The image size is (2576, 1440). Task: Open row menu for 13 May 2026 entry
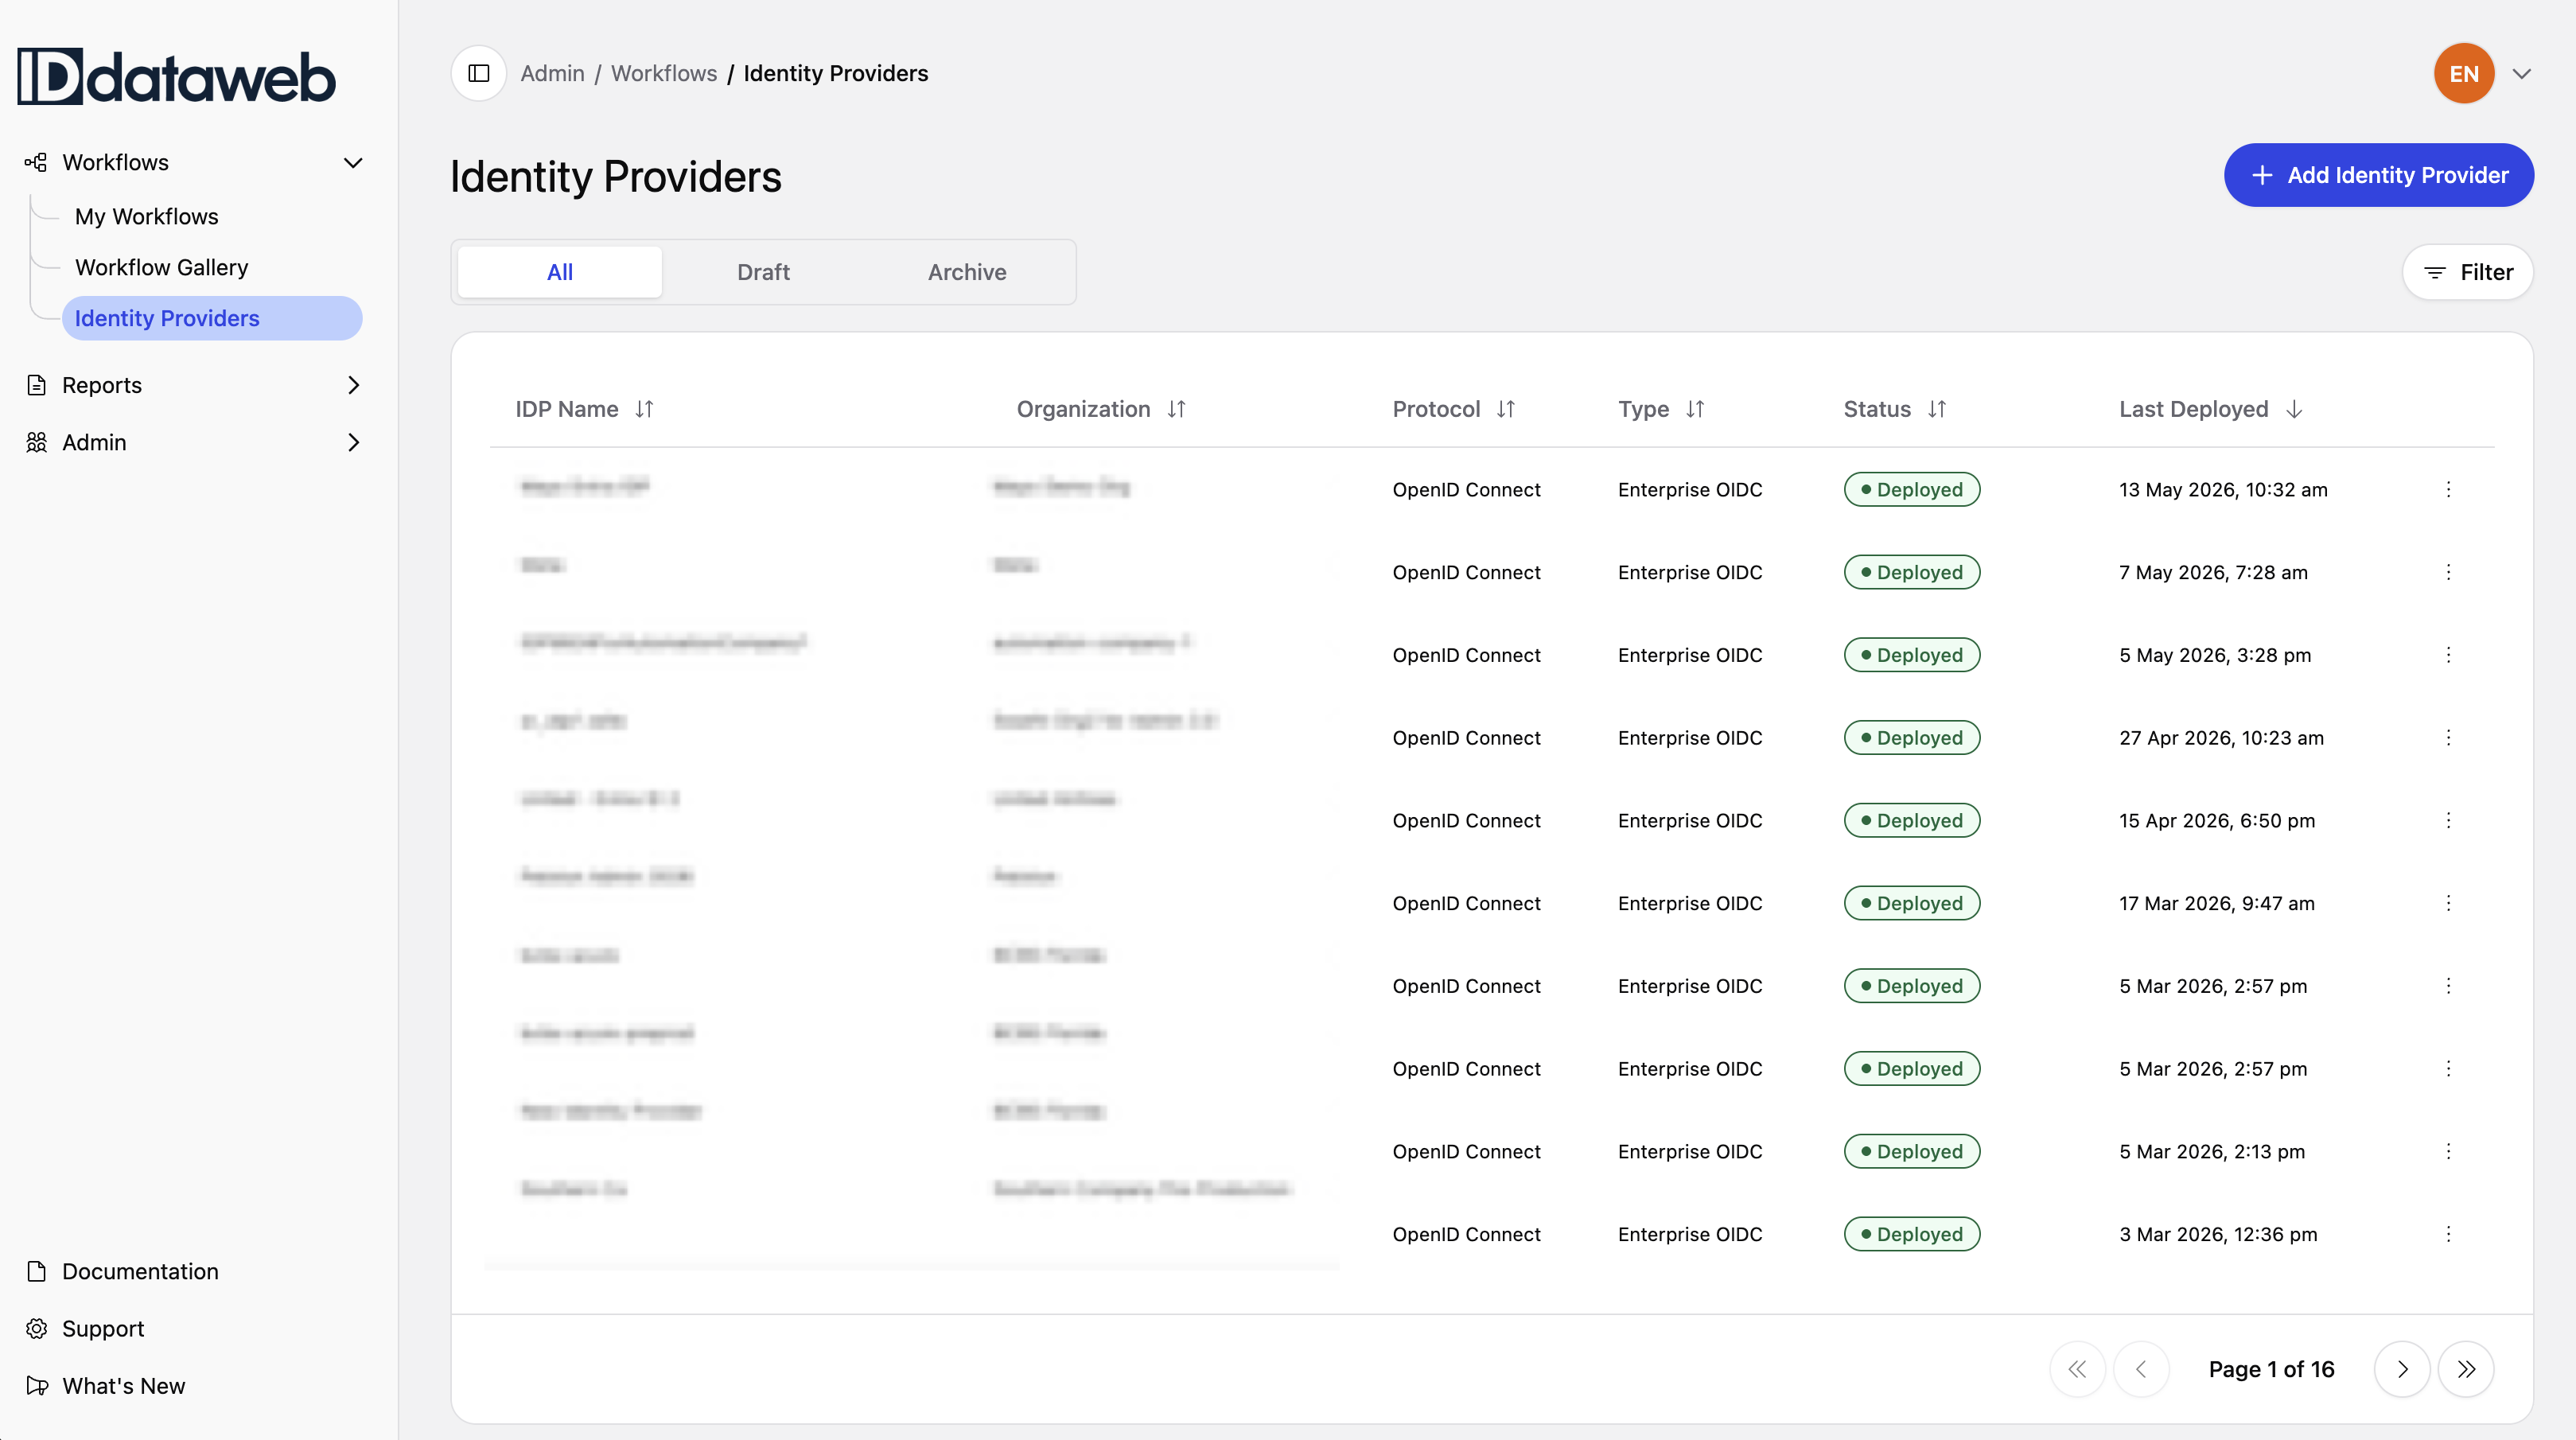click(x=2448, y=489)
